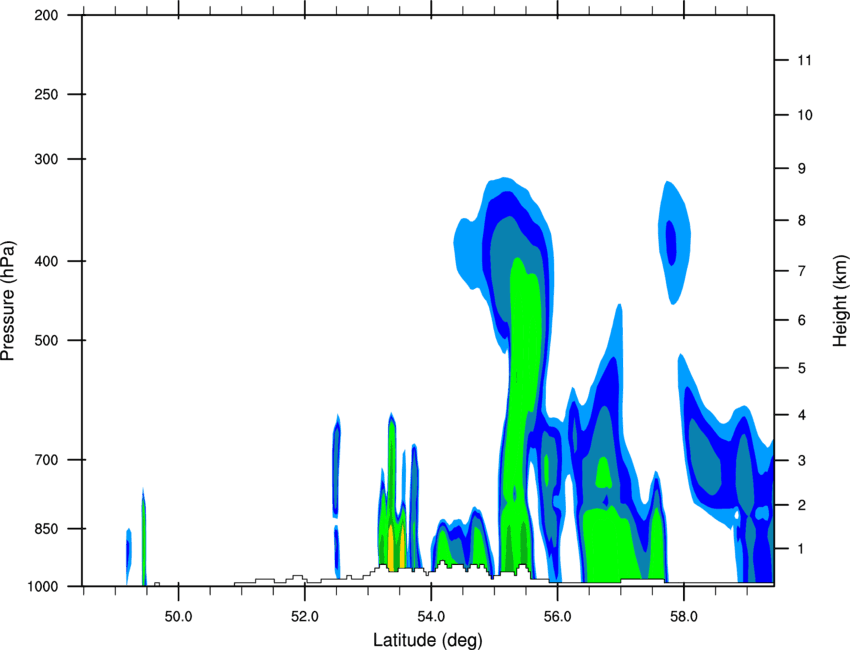Select the 300 pressure tick label

point(47,159)
